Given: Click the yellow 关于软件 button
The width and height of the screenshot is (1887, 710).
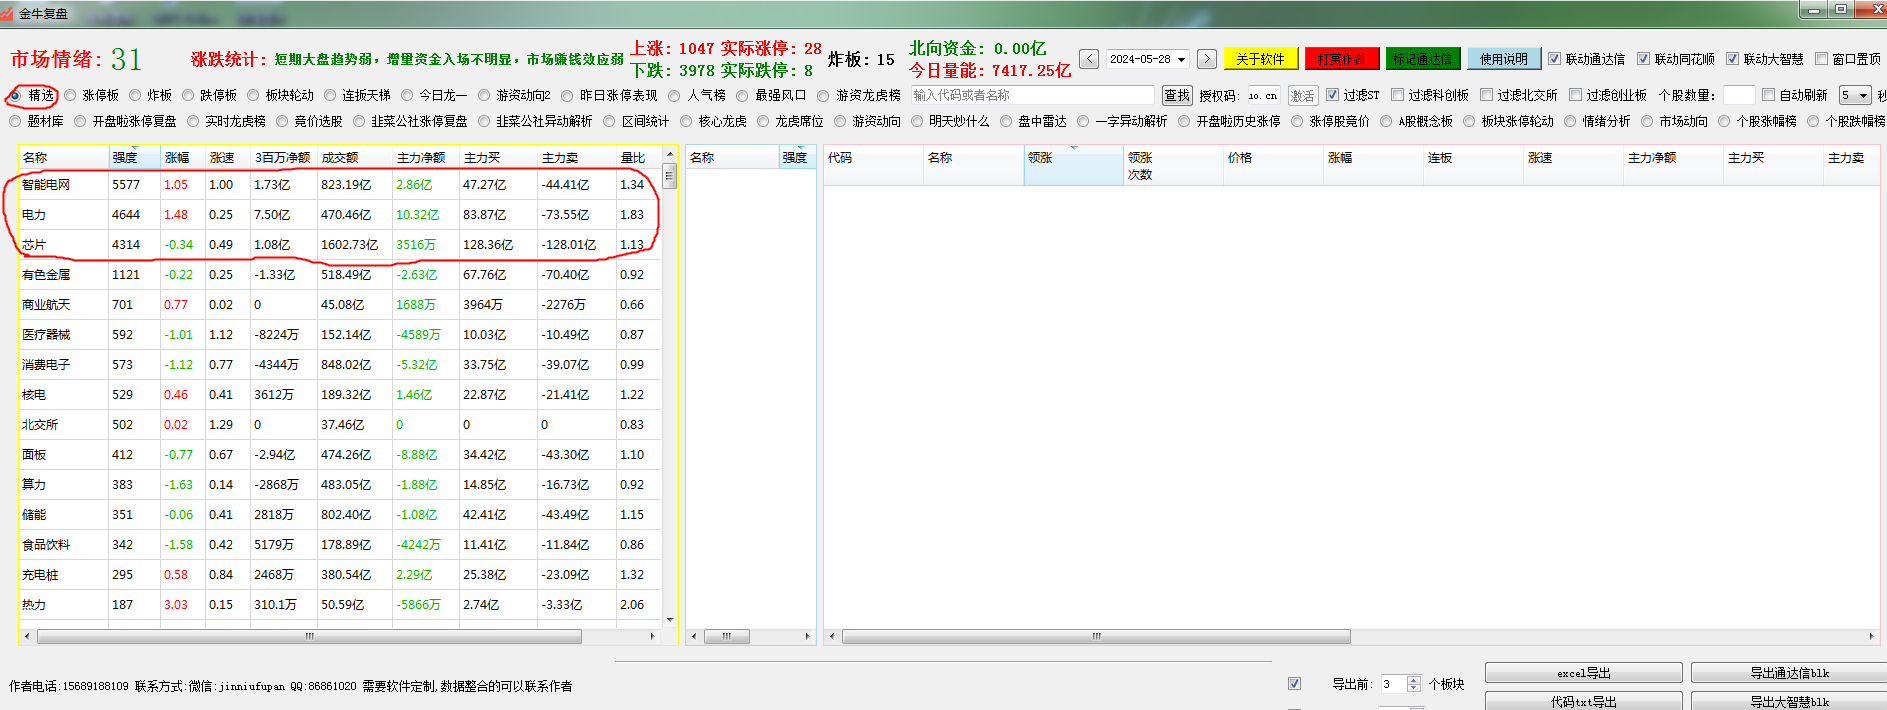Looking at the screenshot, I should 1260,59.
